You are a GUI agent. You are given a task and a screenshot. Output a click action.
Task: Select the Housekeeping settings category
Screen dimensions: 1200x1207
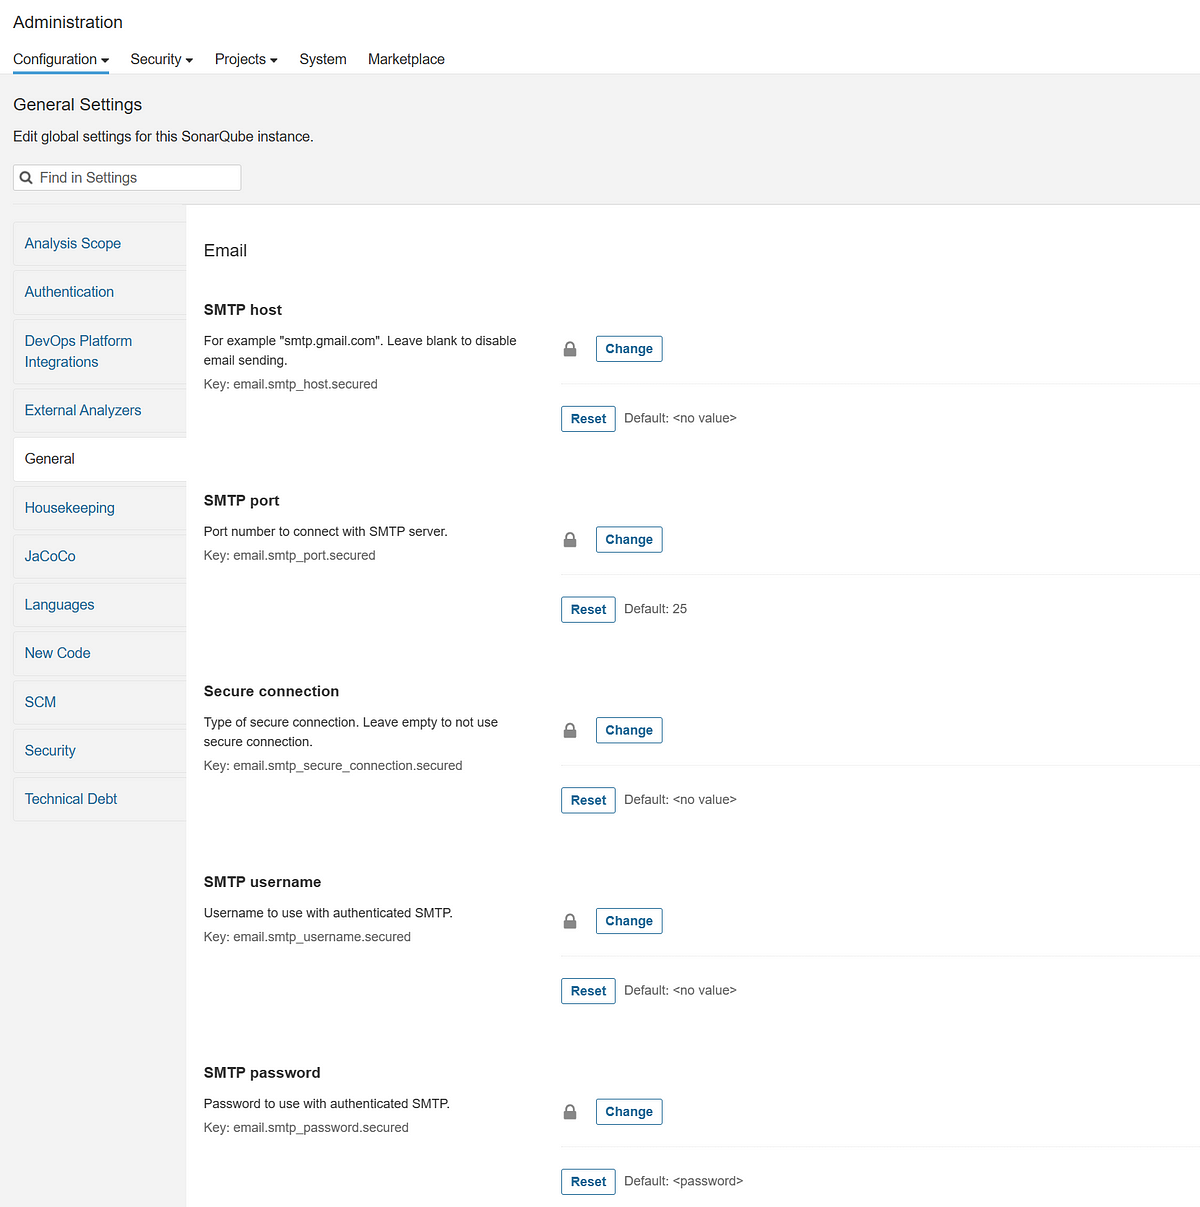pos(69,507)
